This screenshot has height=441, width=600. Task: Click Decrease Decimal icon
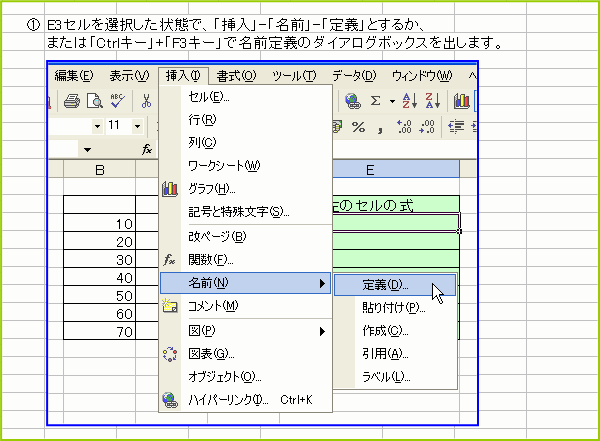click(427, 127)
